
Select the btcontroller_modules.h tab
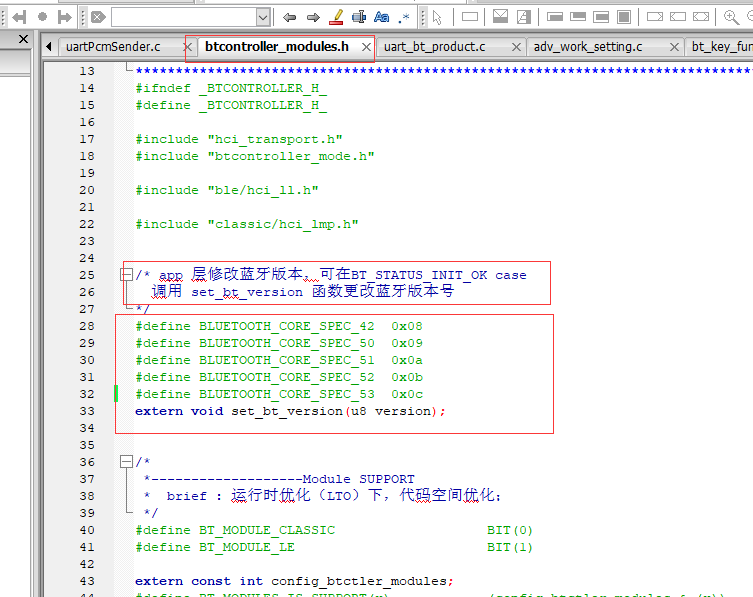[x=277, y=47]
